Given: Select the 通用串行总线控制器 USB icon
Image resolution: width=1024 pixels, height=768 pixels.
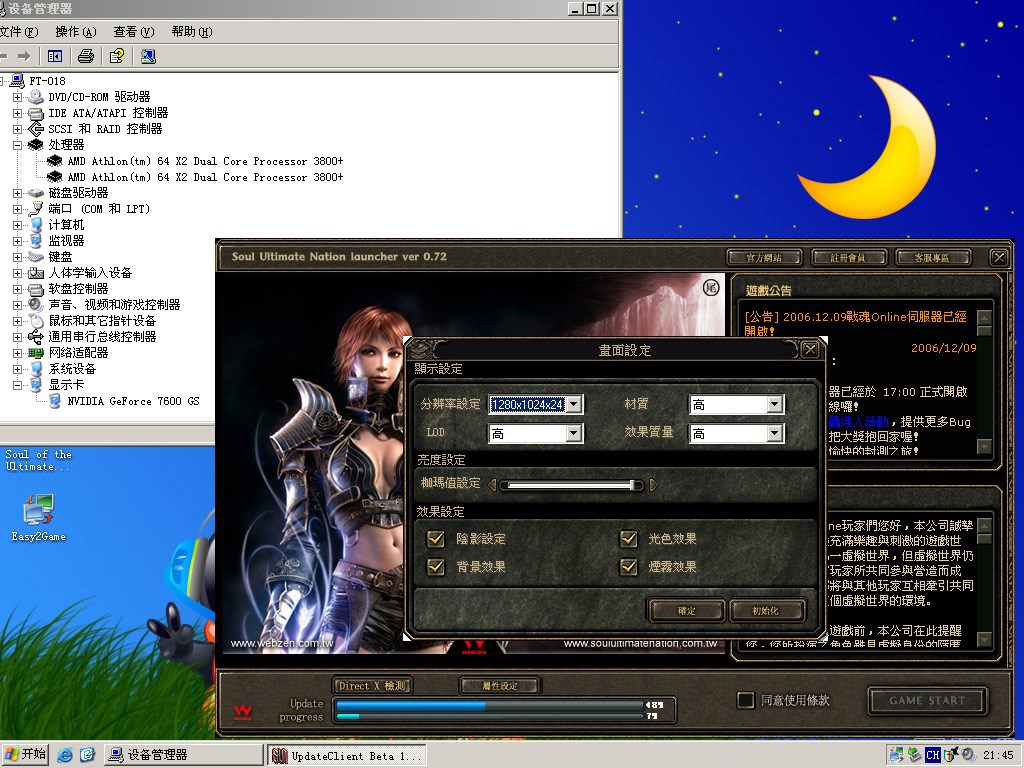Looking at the screenshot, I should coord(36,337).
